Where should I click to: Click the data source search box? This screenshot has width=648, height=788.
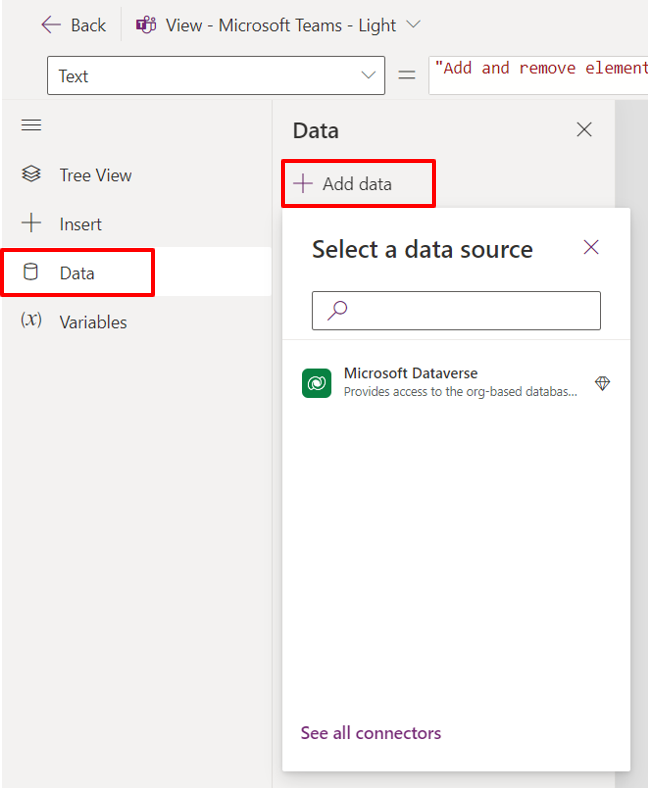pyautogui.click(x=456, y=311)
